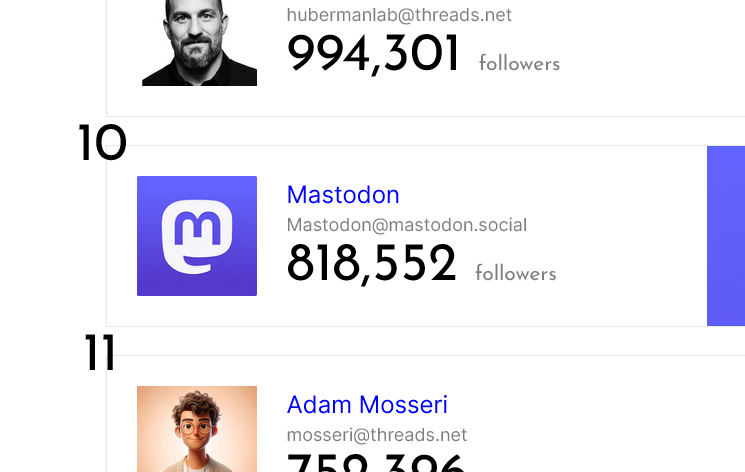Image resolution: width=745 pixels, height=472 pixels.
Task: Click the followers label beside 818,552
Action: 515,274
